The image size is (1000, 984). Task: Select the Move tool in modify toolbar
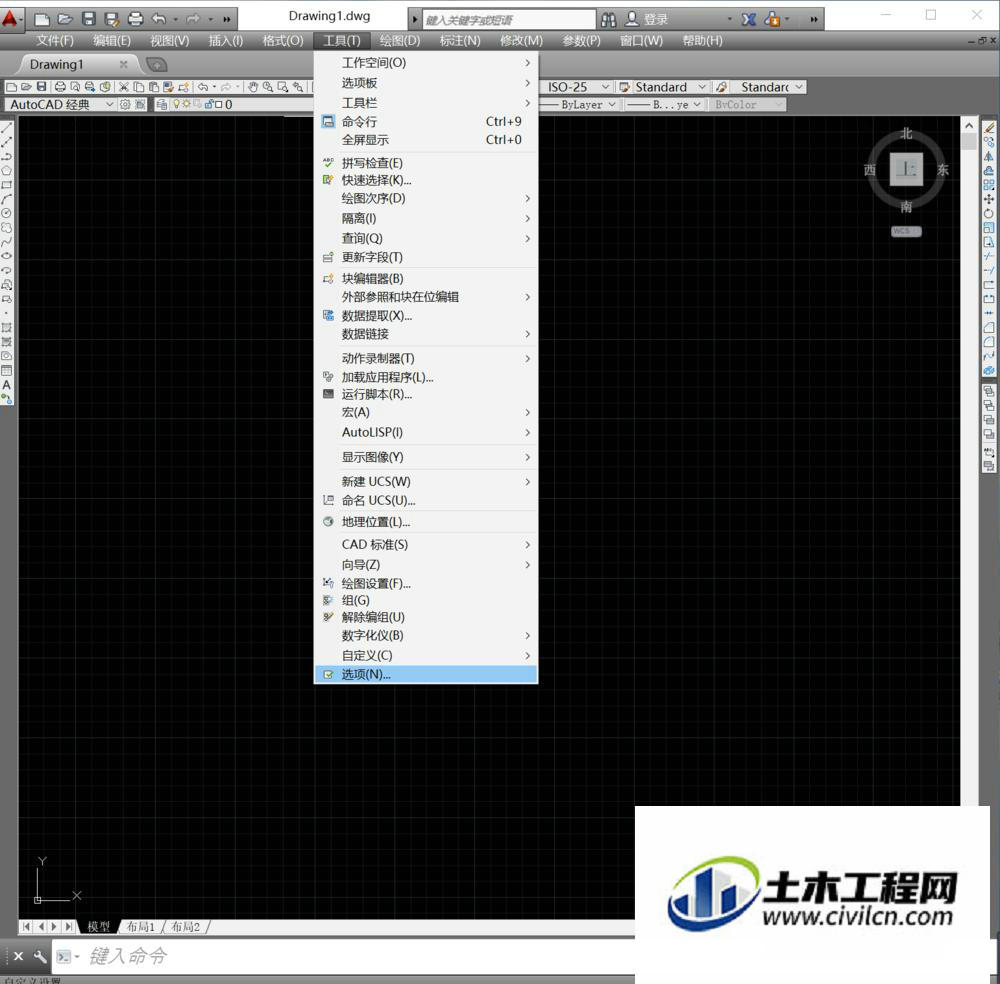coord(989,199)
